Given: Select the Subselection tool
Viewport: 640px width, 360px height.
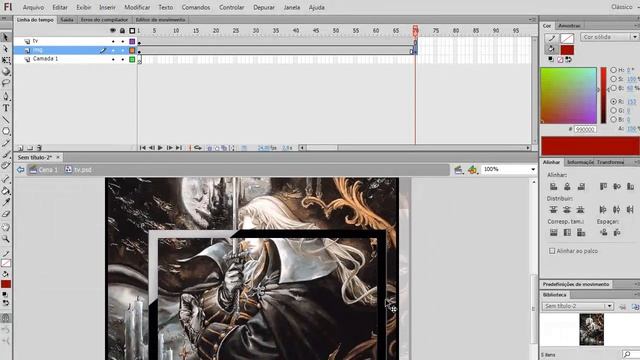Looking at the screenshot, I should 6,49.
